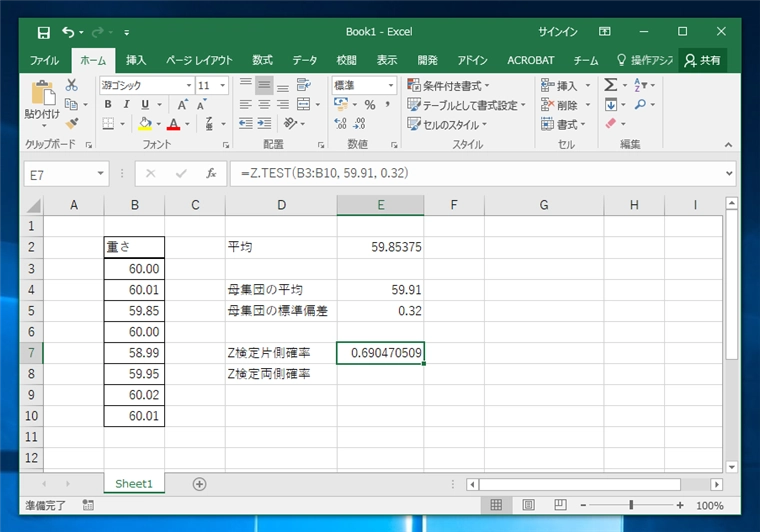The image size is (760, 532).
Task: Click Wrap Text icon
Action: [x=304, y=85]
